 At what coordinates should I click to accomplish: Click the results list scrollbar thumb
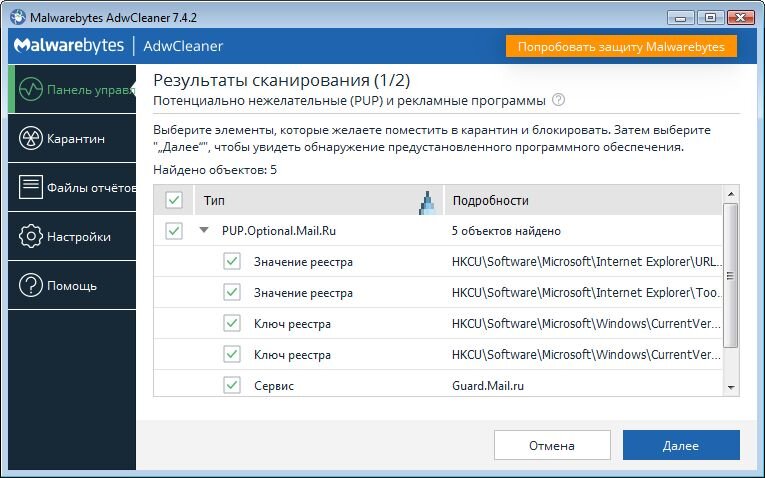coord(730,276)
